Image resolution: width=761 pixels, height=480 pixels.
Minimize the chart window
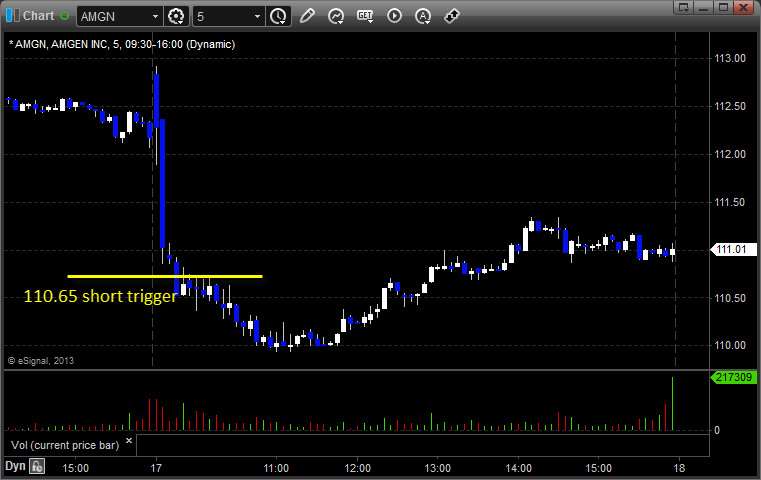click(704, 7)
